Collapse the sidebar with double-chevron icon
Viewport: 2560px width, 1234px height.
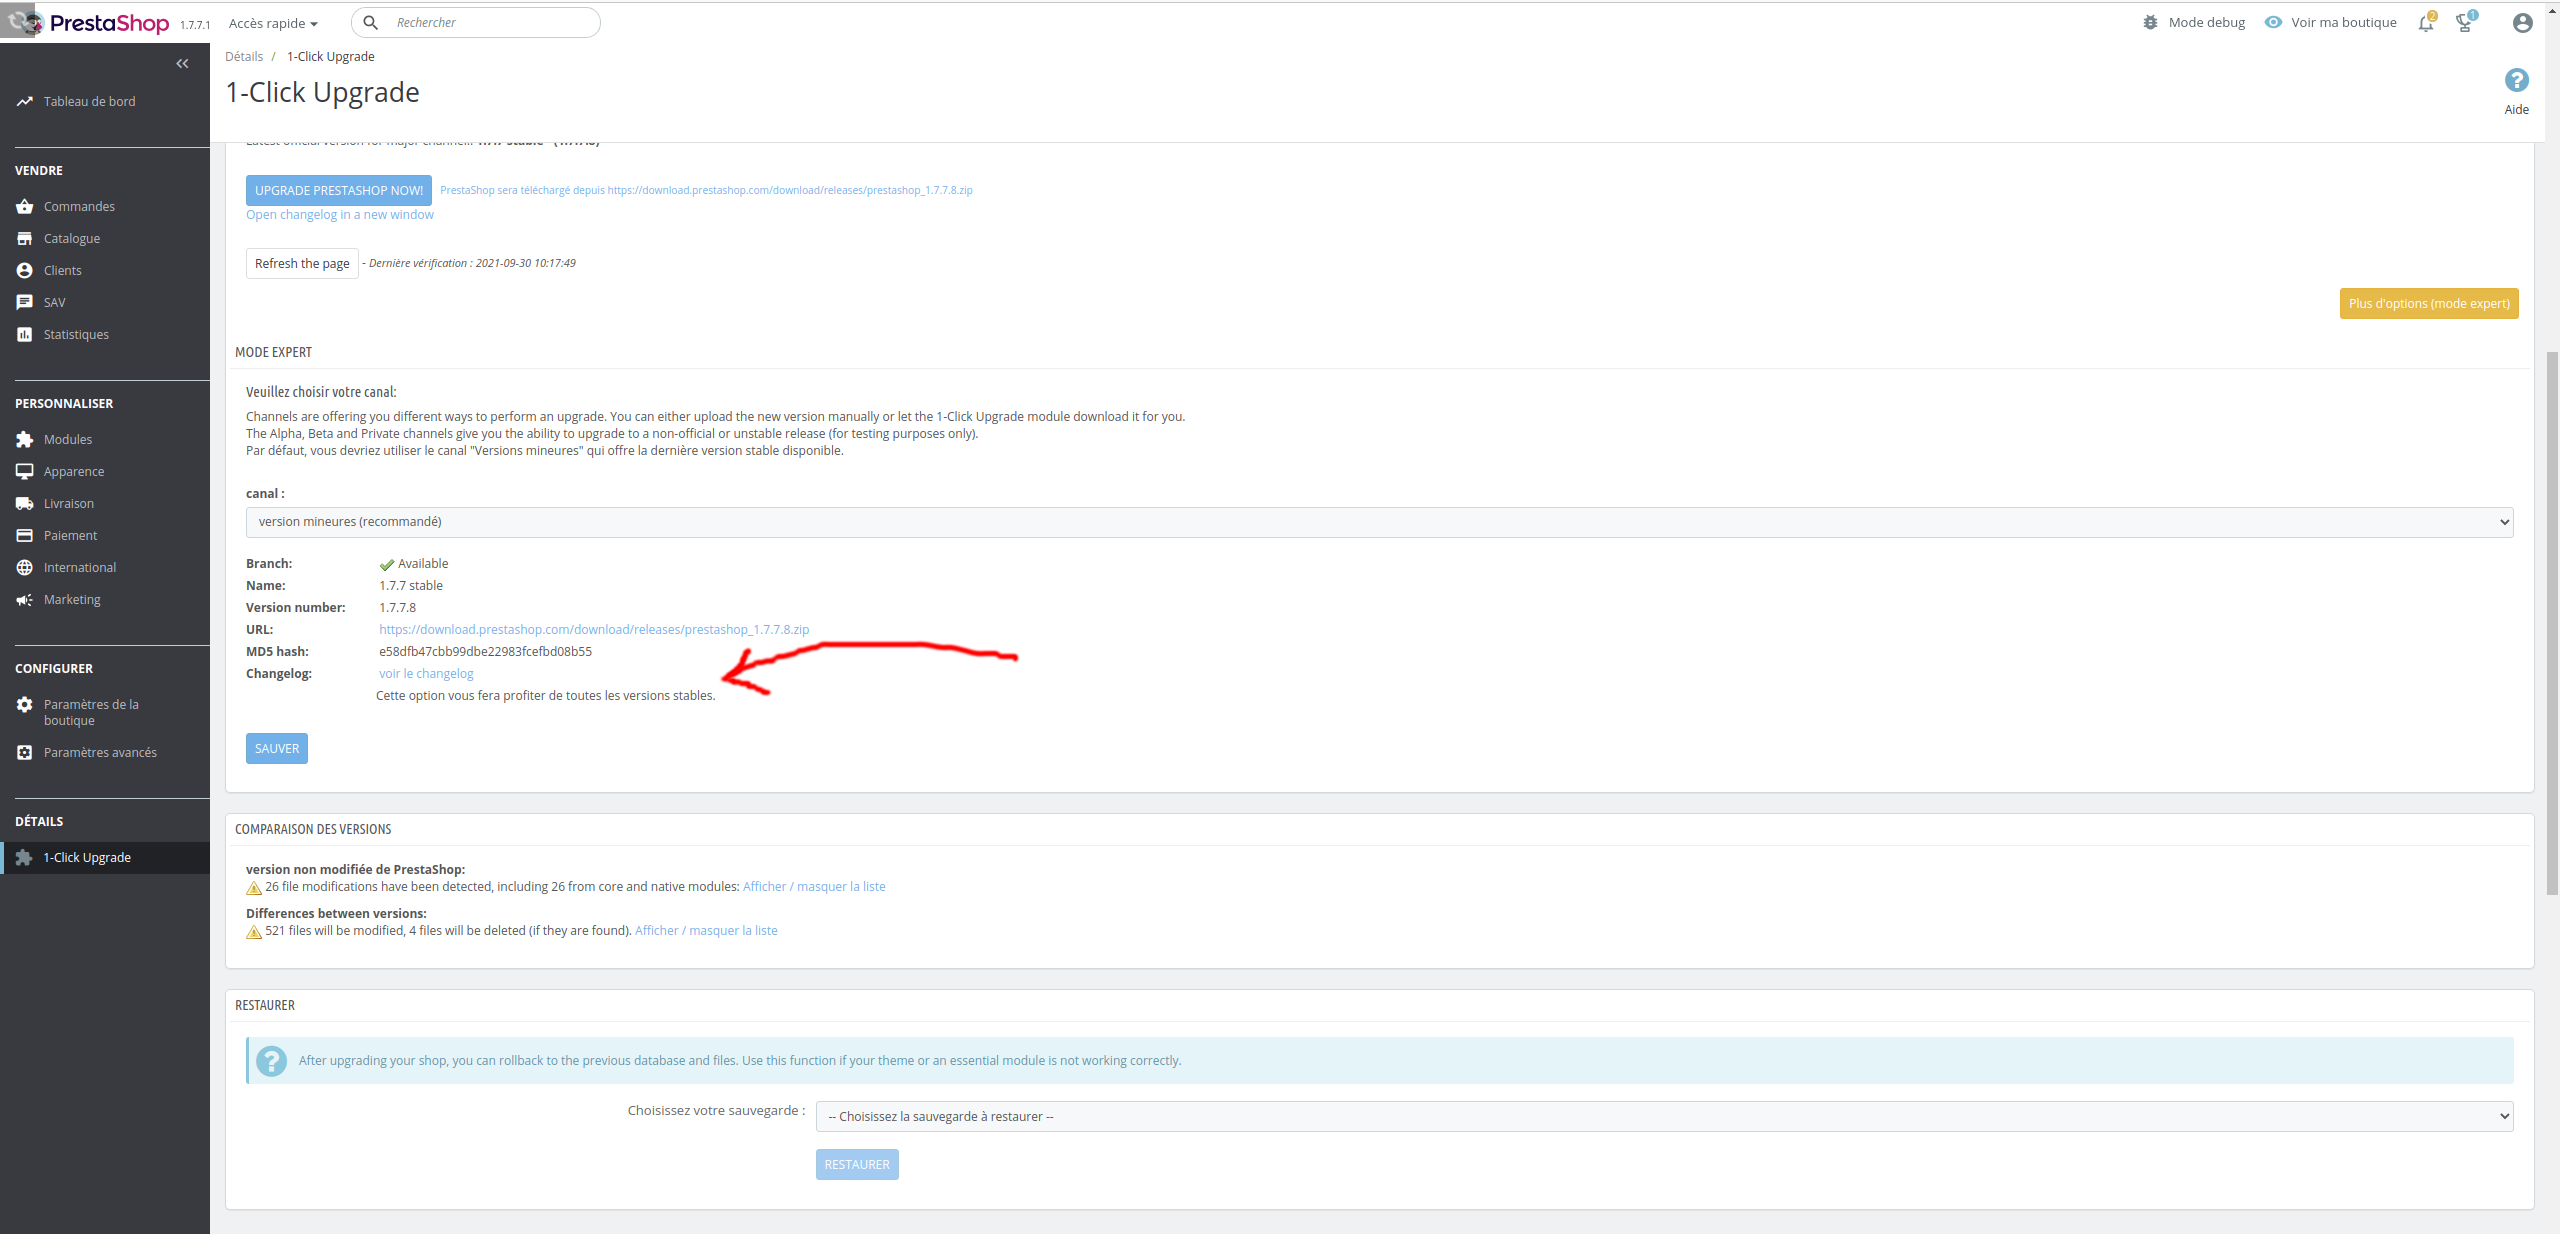tap(182, 64)
